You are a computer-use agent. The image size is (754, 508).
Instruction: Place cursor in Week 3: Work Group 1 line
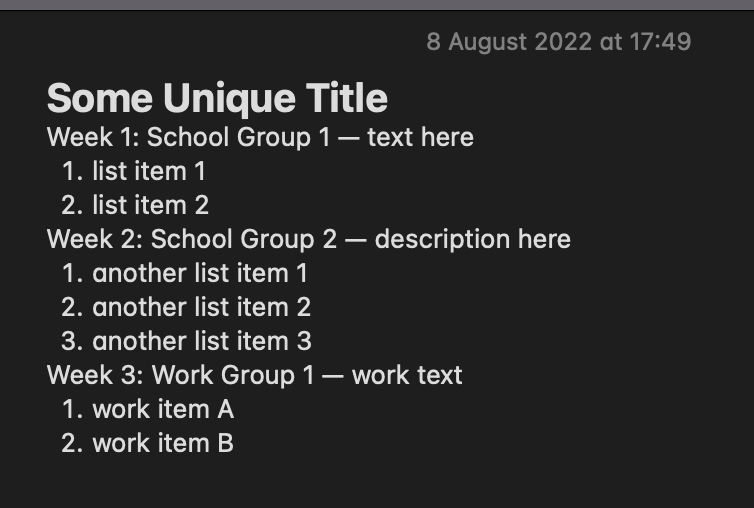coord(255,375)
